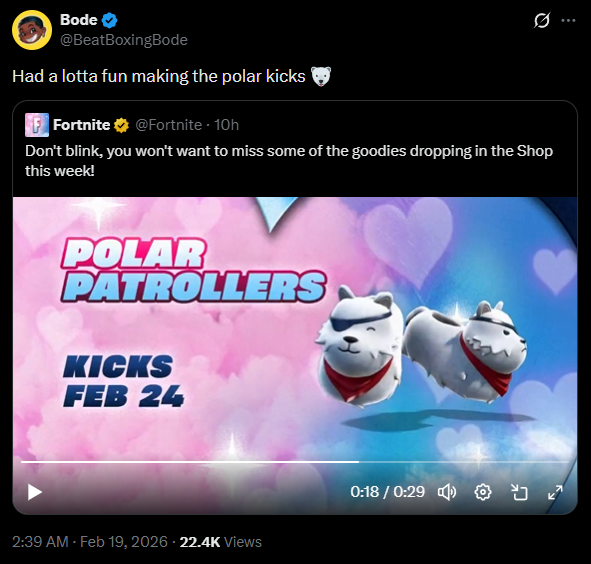Open video settings gear
This screenshot has width=591, height=564.
[483, 492]
